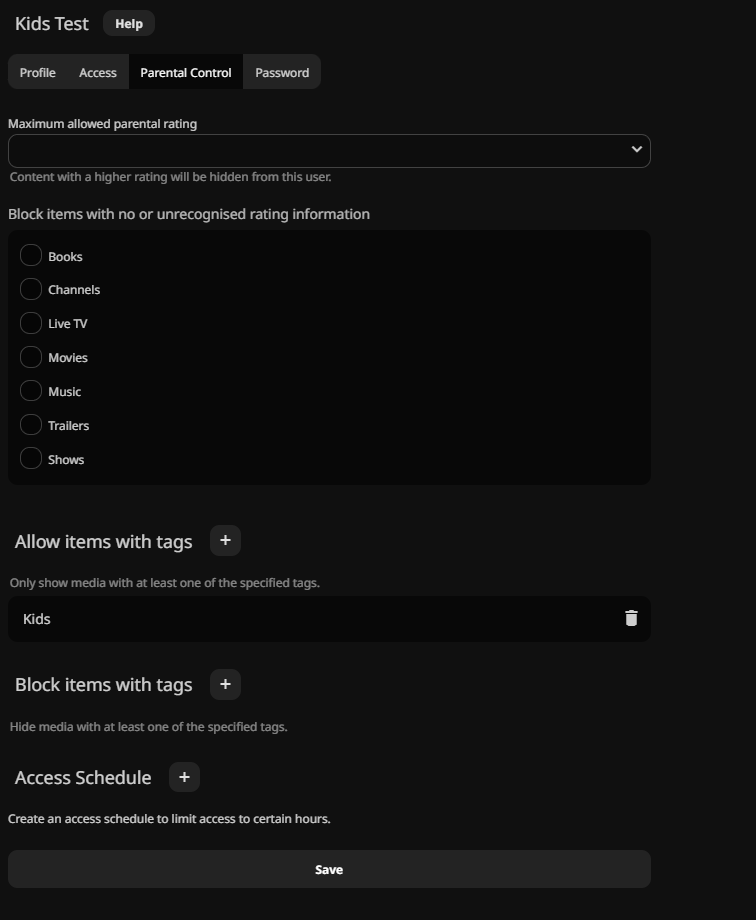This screenshot has height=920, width=756.
Task: Open the Access tab
Action: point(98,73)
